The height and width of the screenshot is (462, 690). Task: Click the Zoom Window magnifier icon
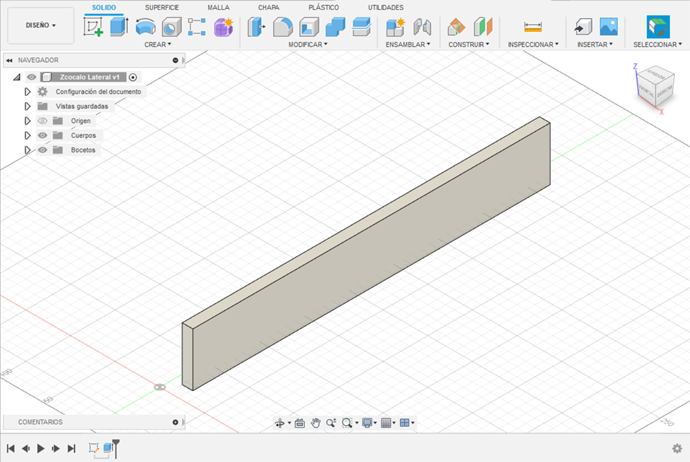pyautogui.click(x=347, y=423)
